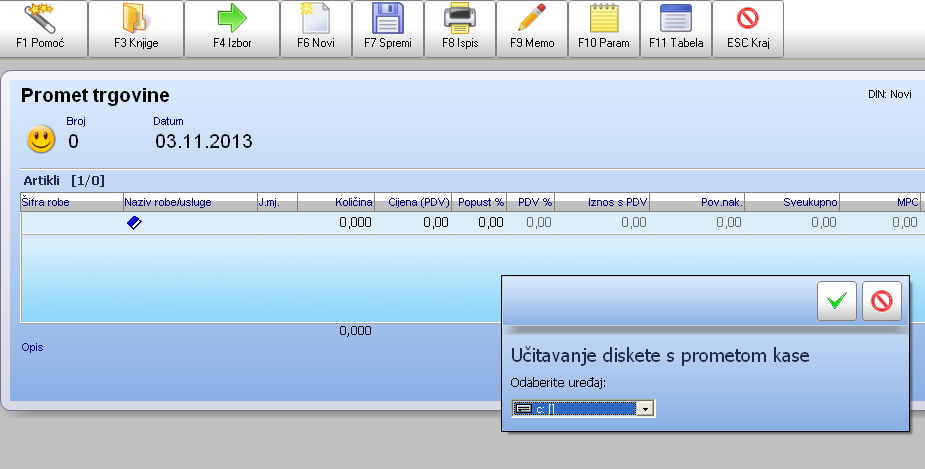The image size is (925, 469).
Task: Click the Artikli [1/0] heading
Action: point(64,181)
